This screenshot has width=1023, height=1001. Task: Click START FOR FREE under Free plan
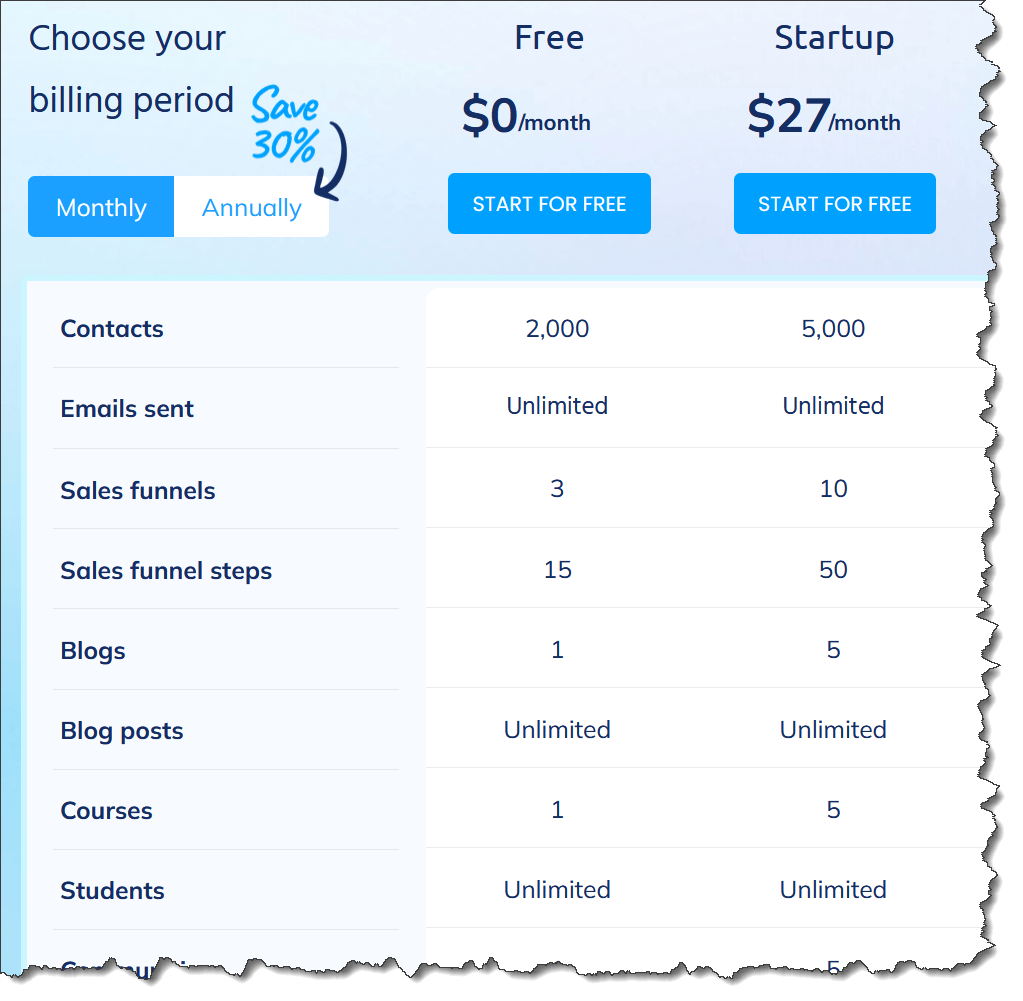pyautogui.click(x=549, y=204)
